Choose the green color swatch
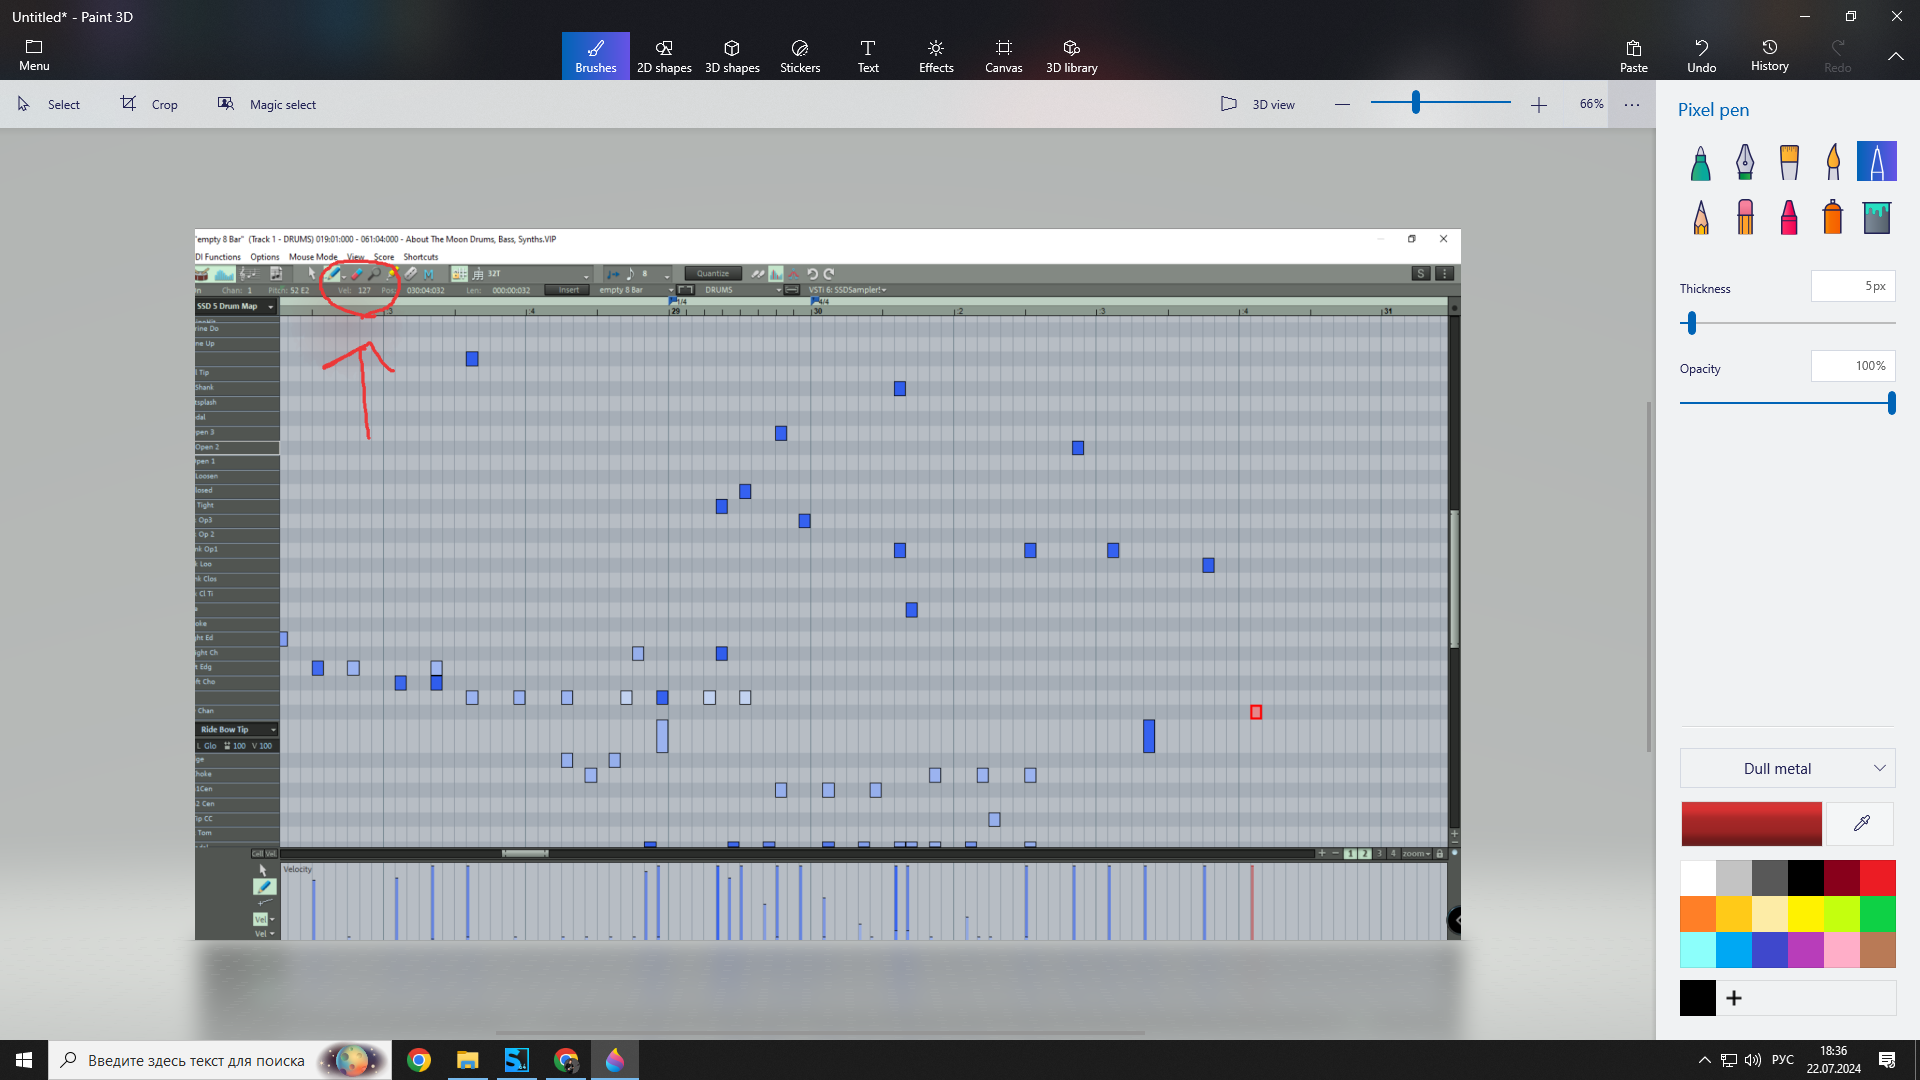Screen dimensions: 1920x1080 pyautogui.click(x=1878, y=914)
